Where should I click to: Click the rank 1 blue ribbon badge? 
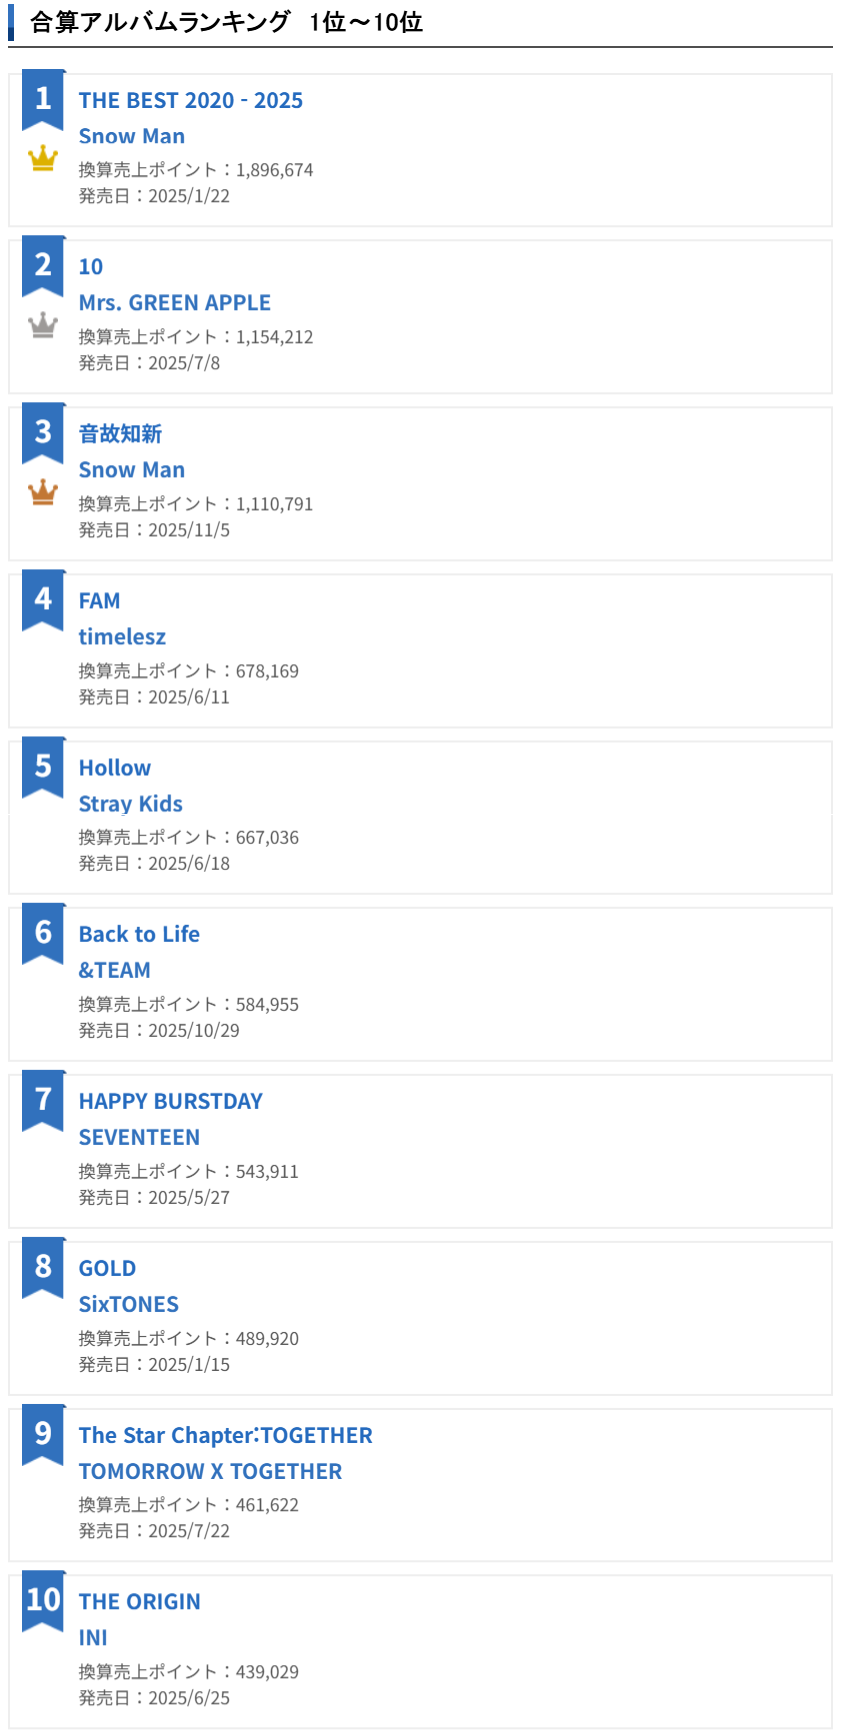(43, 99)
